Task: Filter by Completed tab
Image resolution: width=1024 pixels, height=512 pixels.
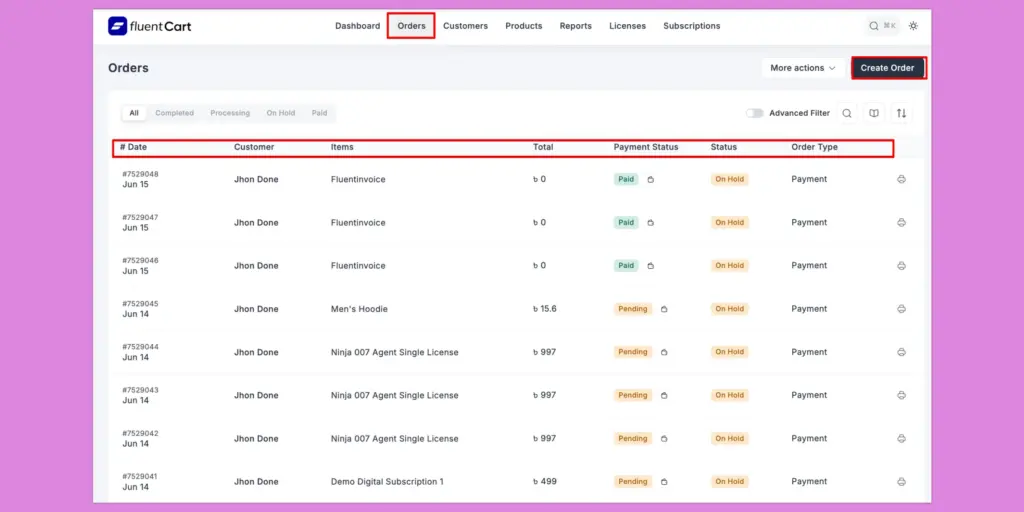Action: point(174,113)
